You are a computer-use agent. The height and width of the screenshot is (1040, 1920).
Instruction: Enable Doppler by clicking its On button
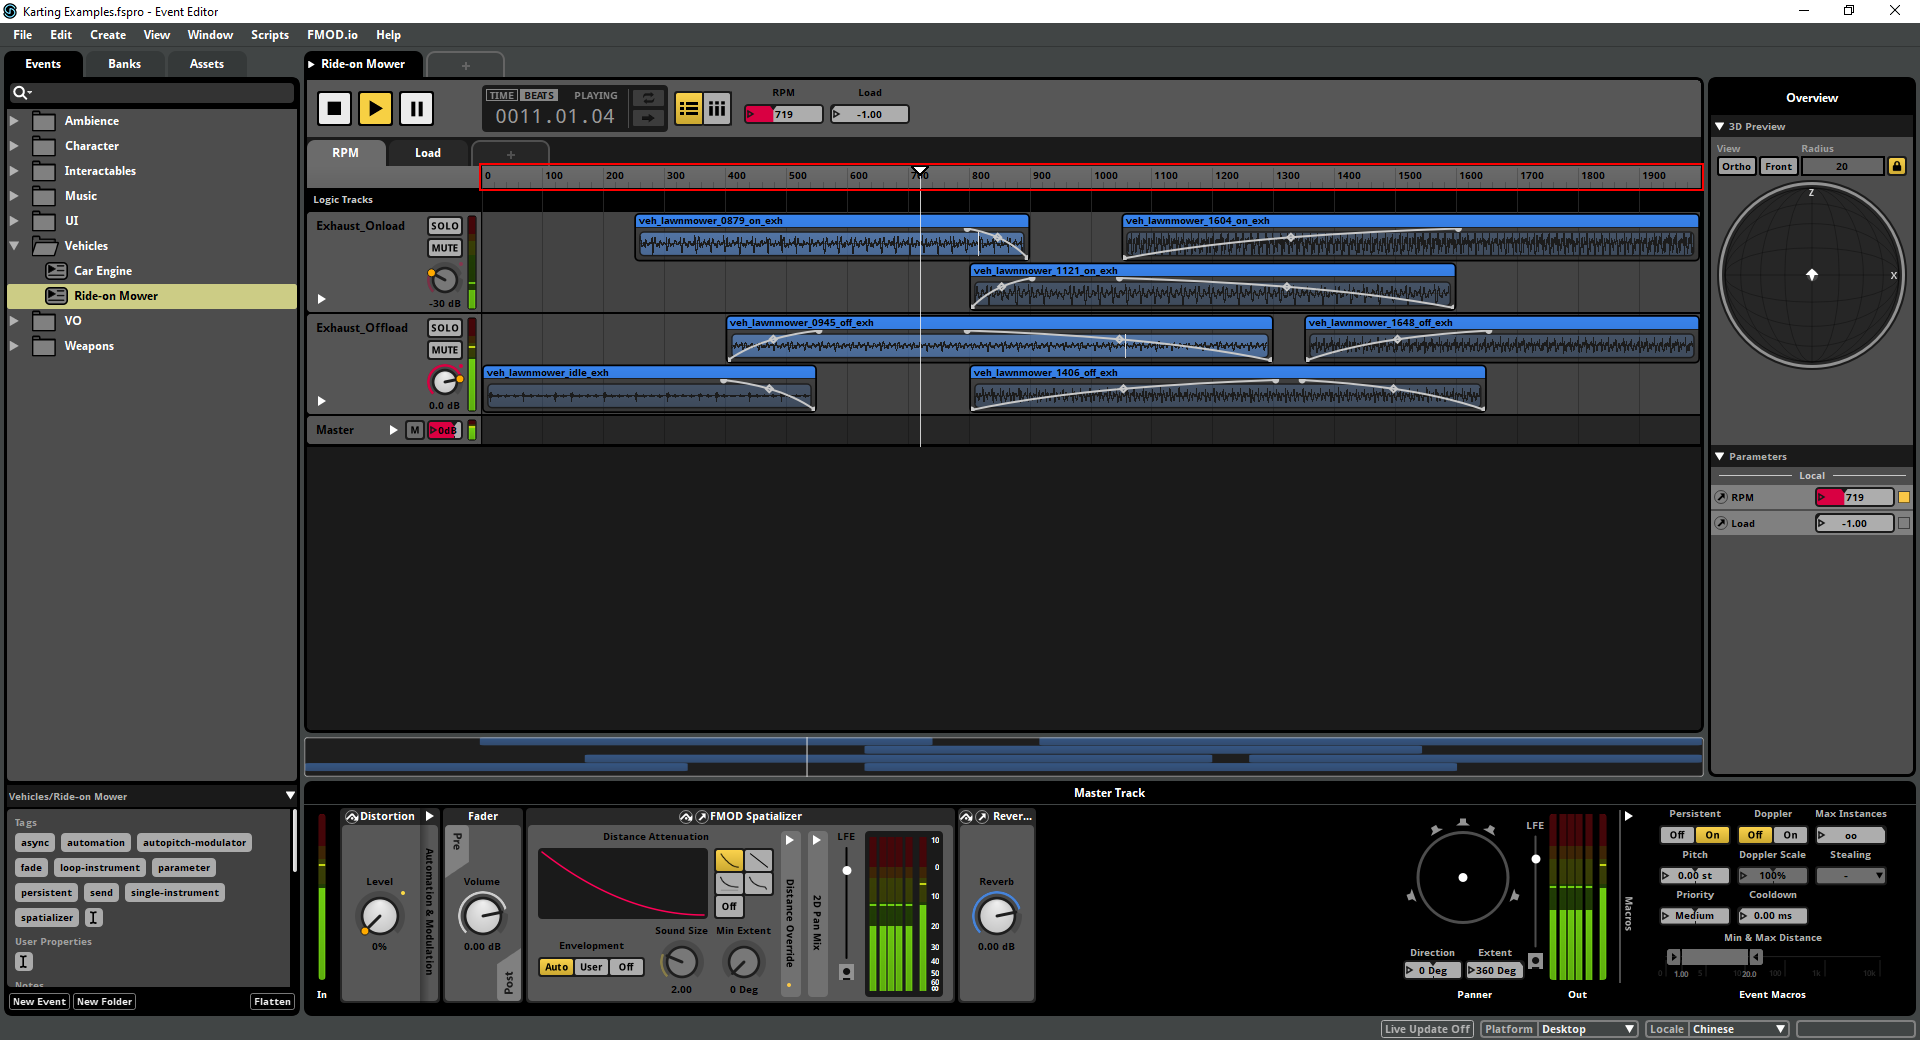pos(1790,834)
